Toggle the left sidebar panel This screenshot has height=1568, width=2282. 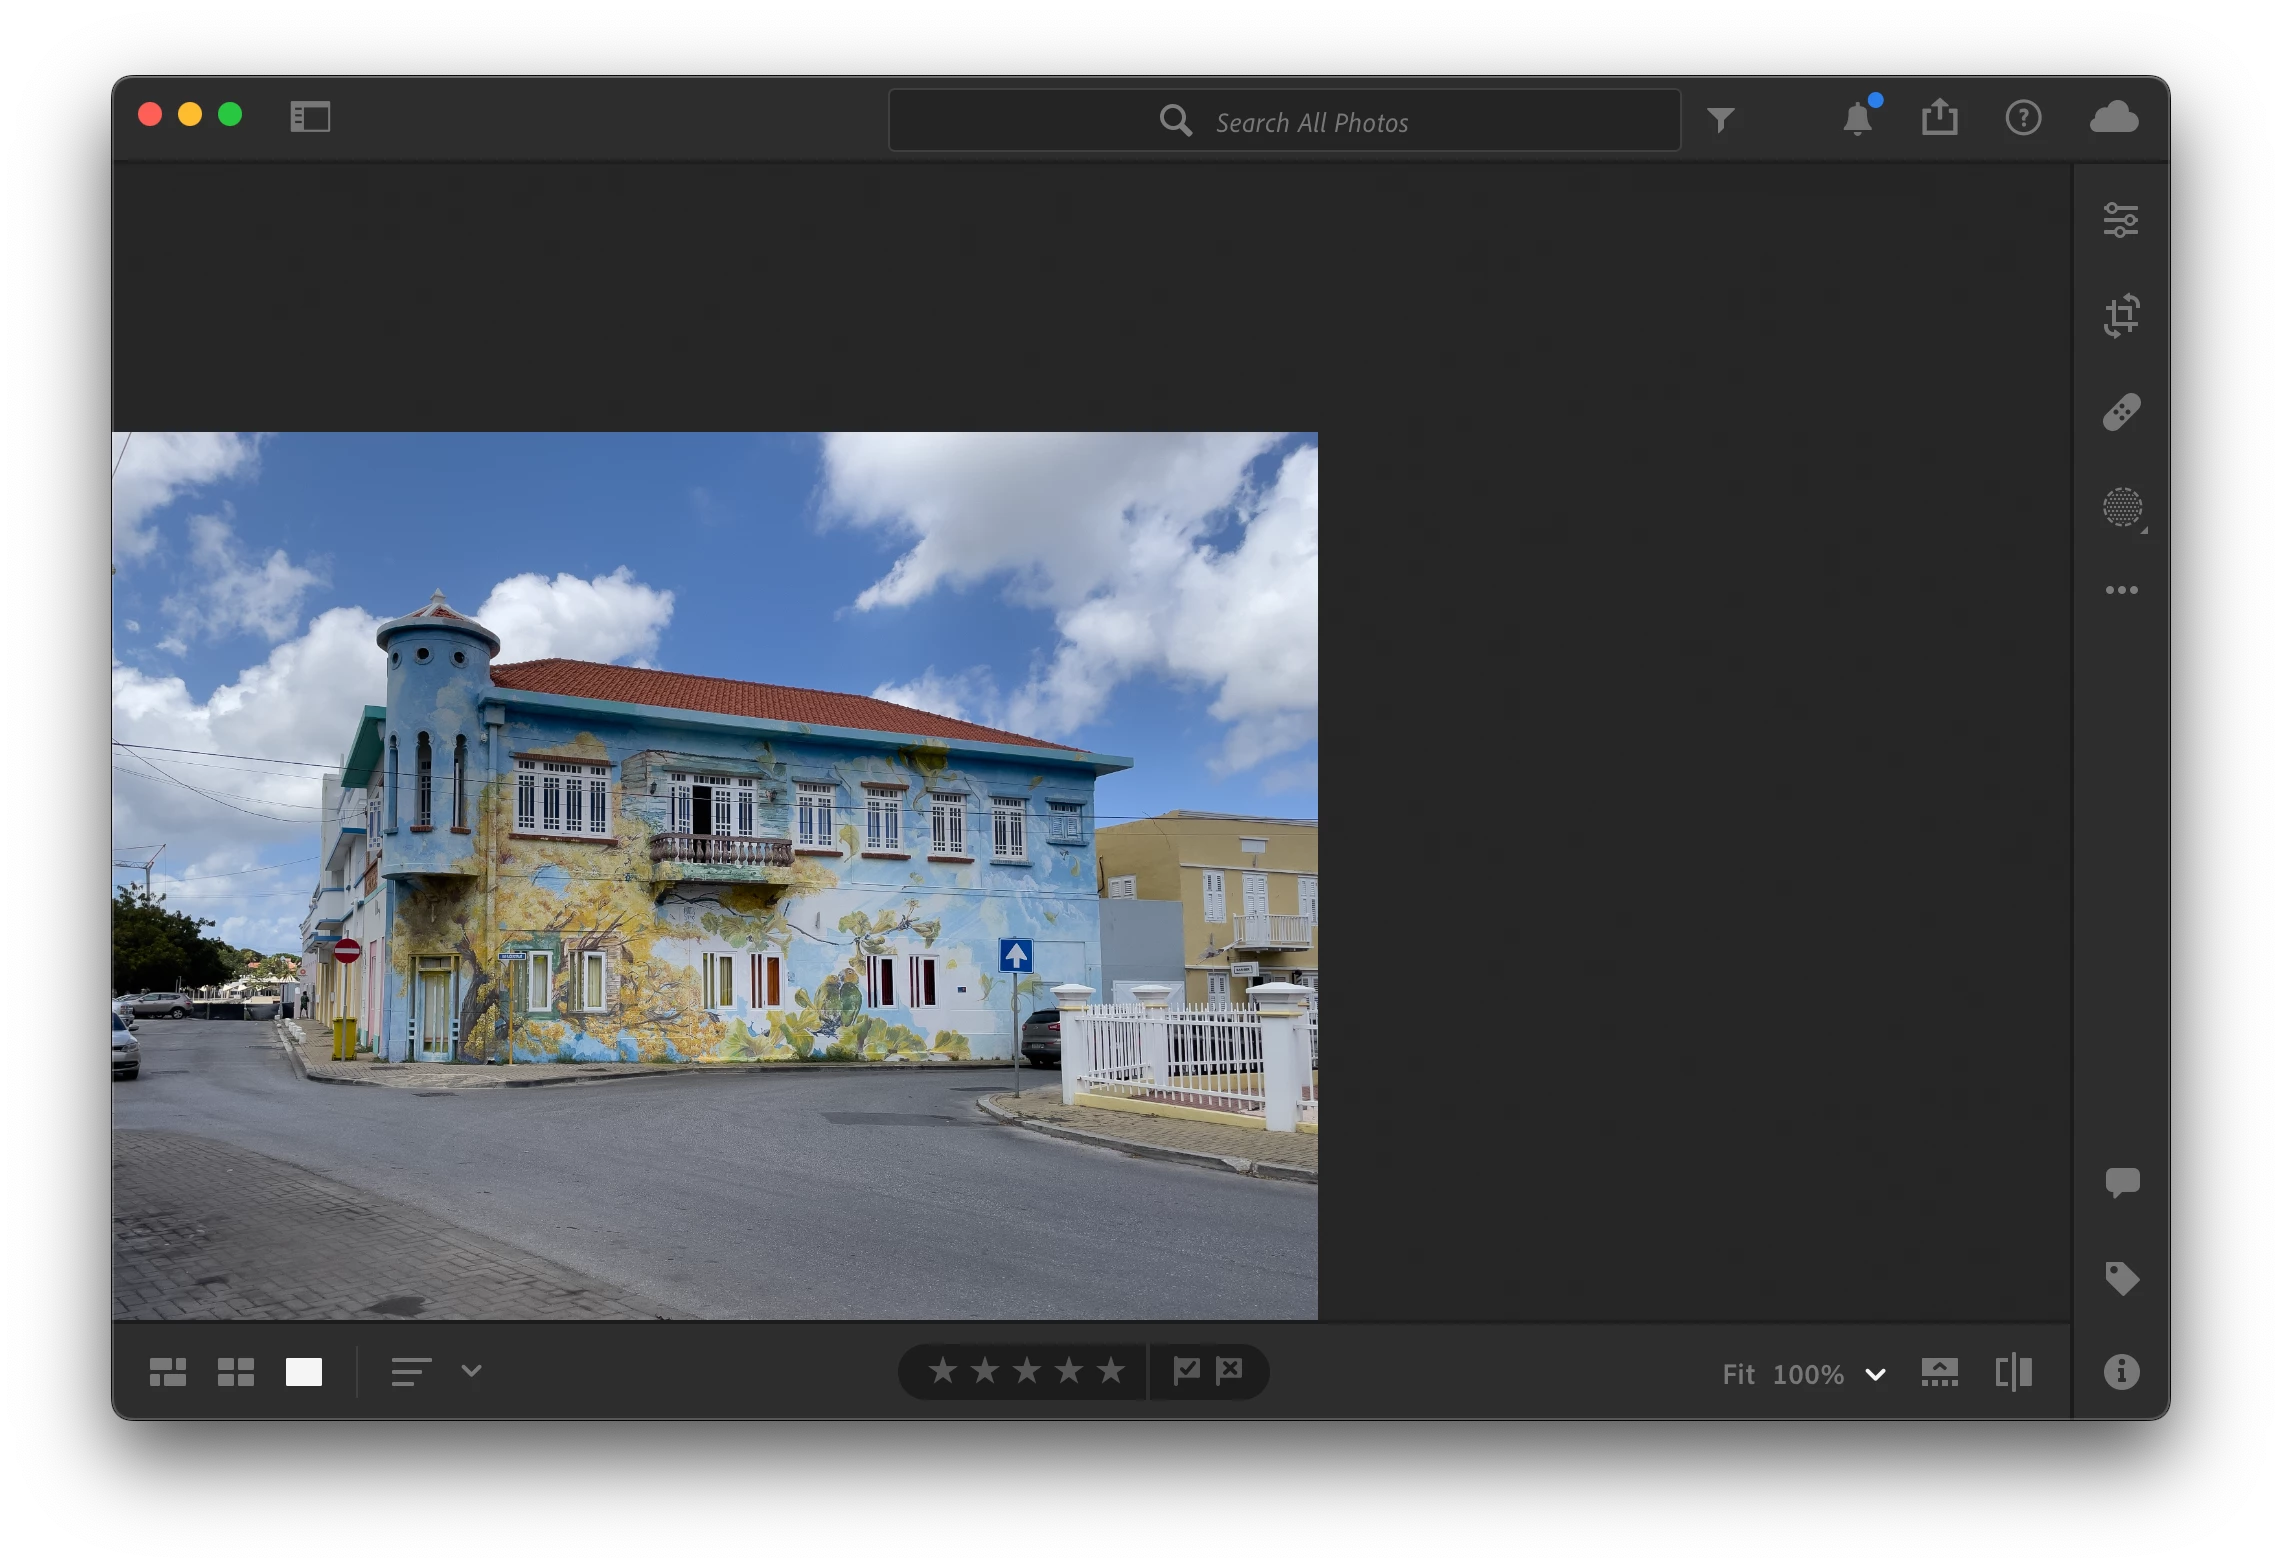click(x=310, y=117)
